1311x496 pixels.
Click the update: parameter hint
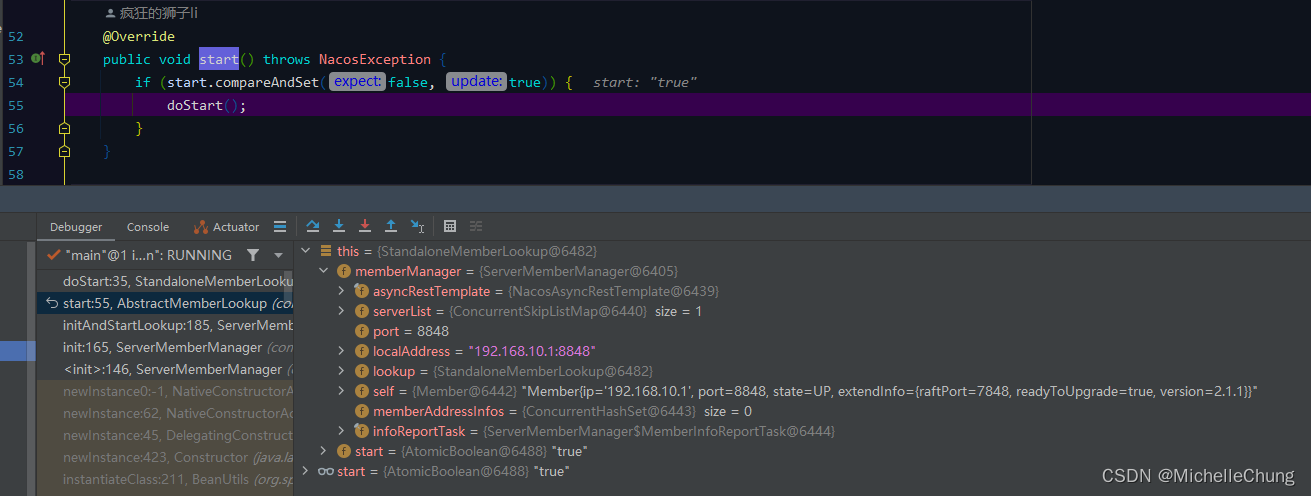click(477, 82)
